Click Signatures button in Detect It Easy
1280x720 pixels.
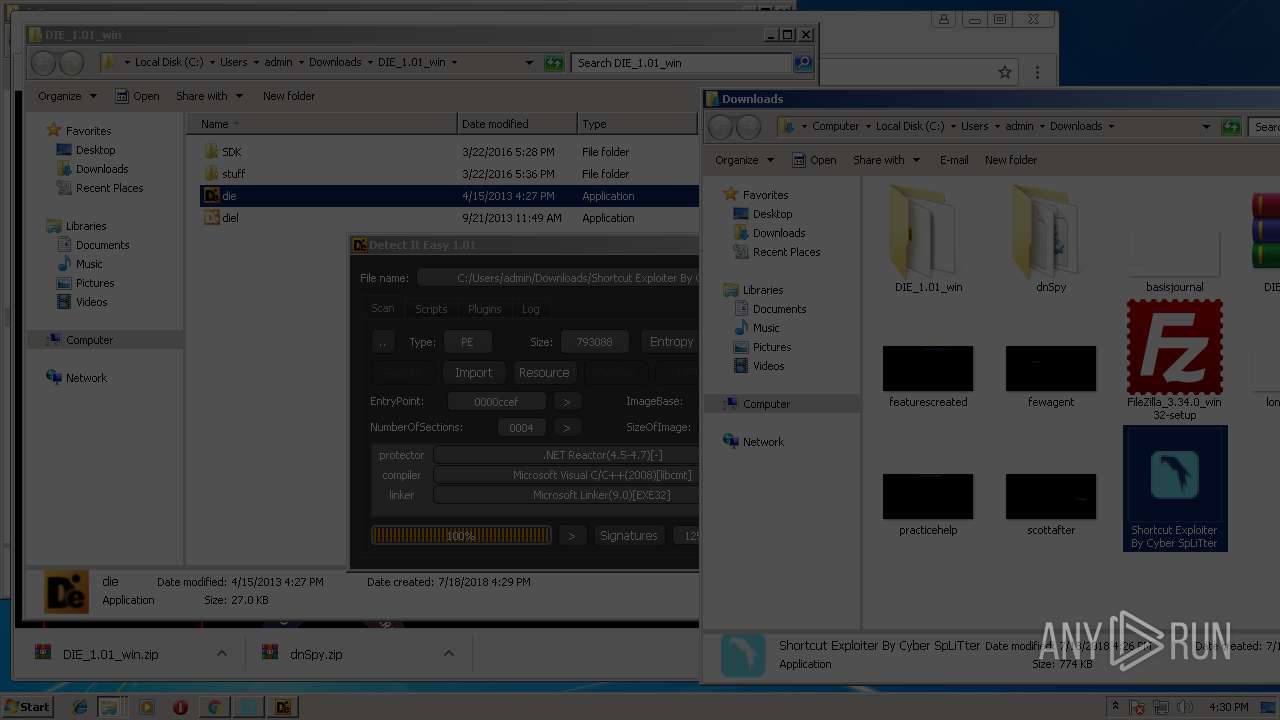point(629,536)
